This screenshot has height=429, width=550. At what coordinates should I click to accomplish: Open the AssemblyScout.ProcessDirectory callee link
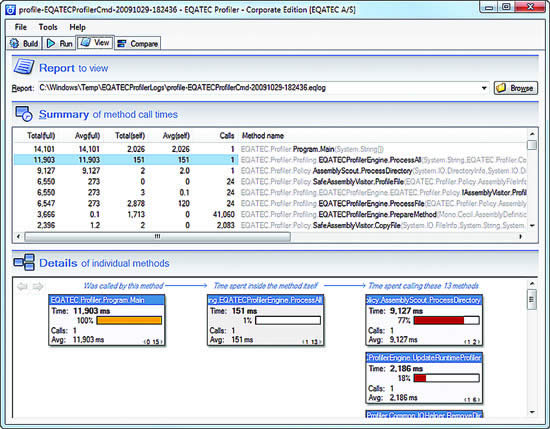tap(423, 300)
